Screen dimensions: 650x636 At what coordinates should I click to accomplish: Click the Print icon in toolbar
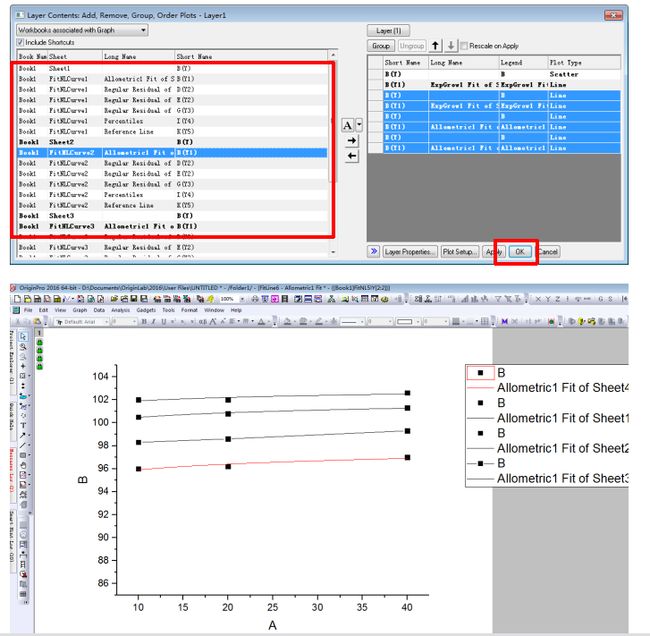pos(255,299)
